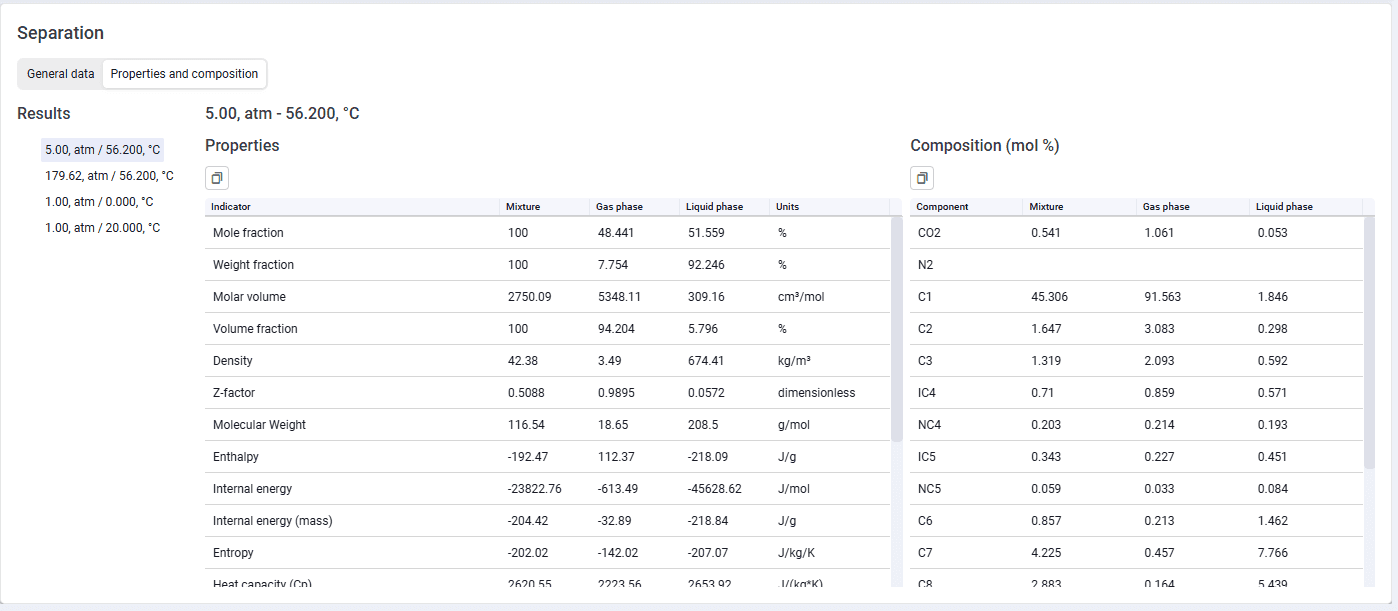Screen dimensions: 1398x611
Task: Click the Indicator column header
Action: coord(352,207)
